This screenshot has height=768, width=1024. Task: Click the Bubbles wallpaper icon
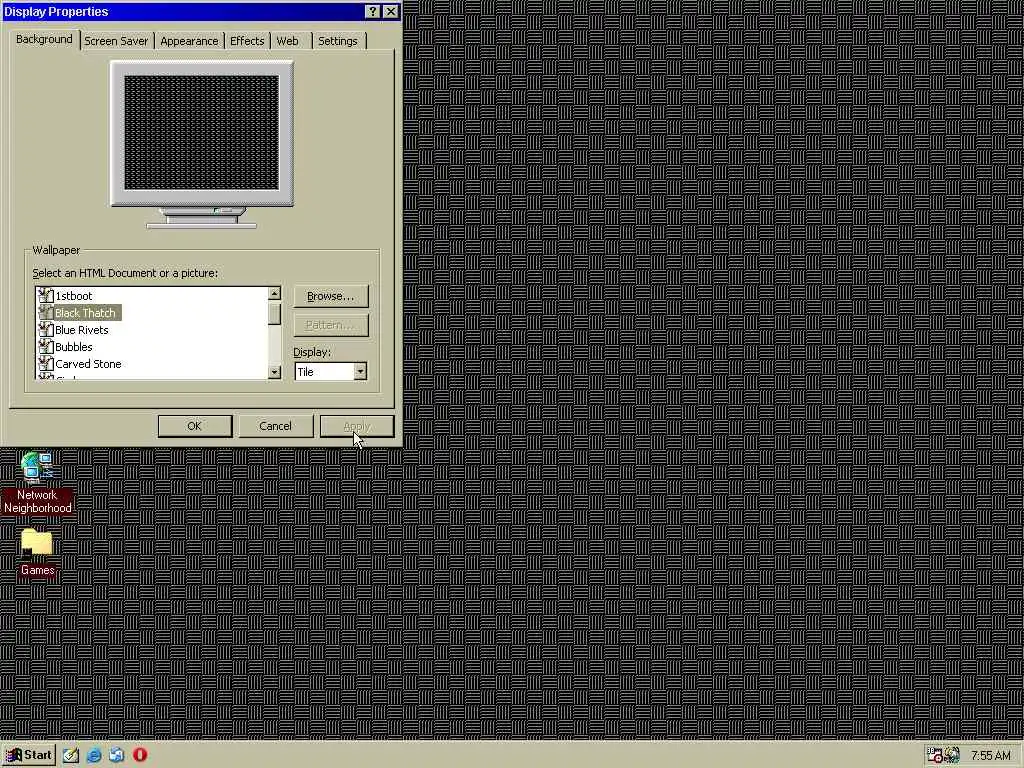tap(45, 347)
